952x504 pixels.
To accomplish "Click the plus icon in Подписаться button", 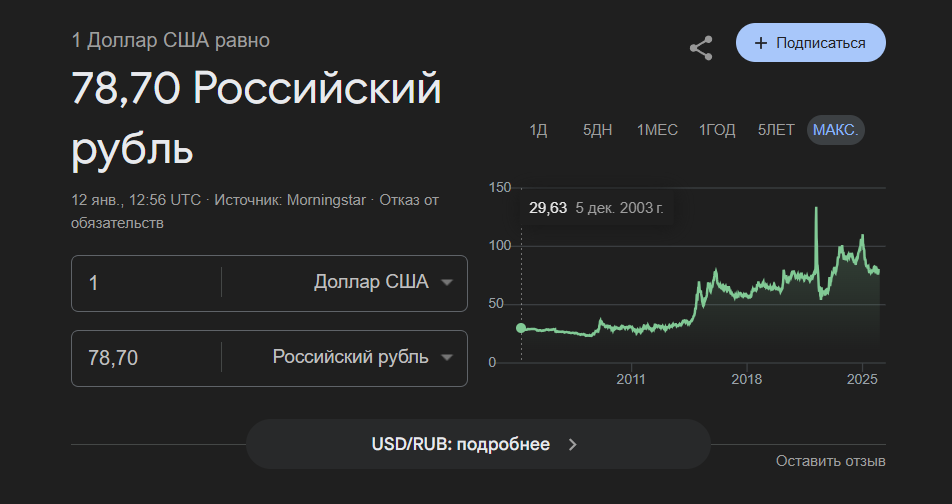I will pos(761,43).
